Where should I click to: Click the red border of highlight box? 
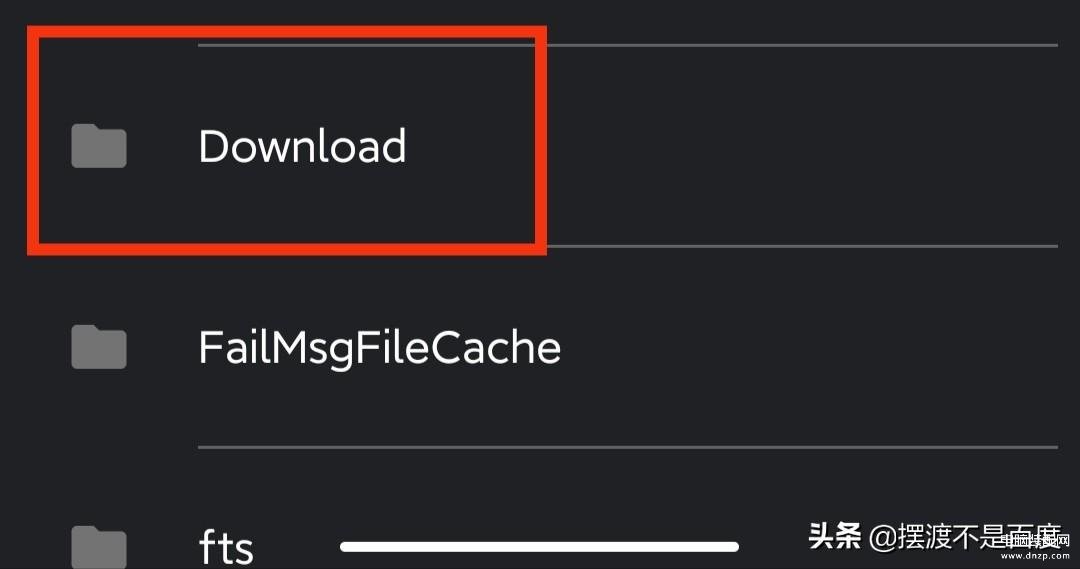(287, 32)
